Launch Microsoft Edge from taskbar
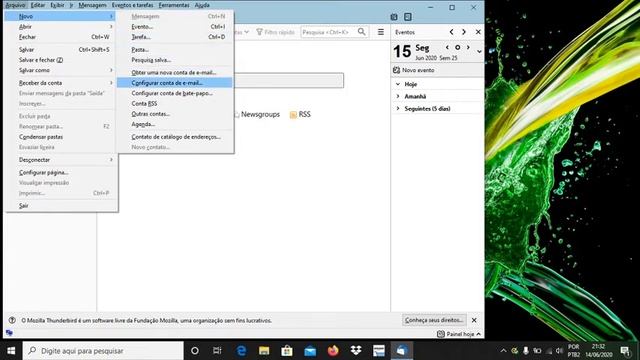Viewport: 640px width, 360px height. (241, 351)
